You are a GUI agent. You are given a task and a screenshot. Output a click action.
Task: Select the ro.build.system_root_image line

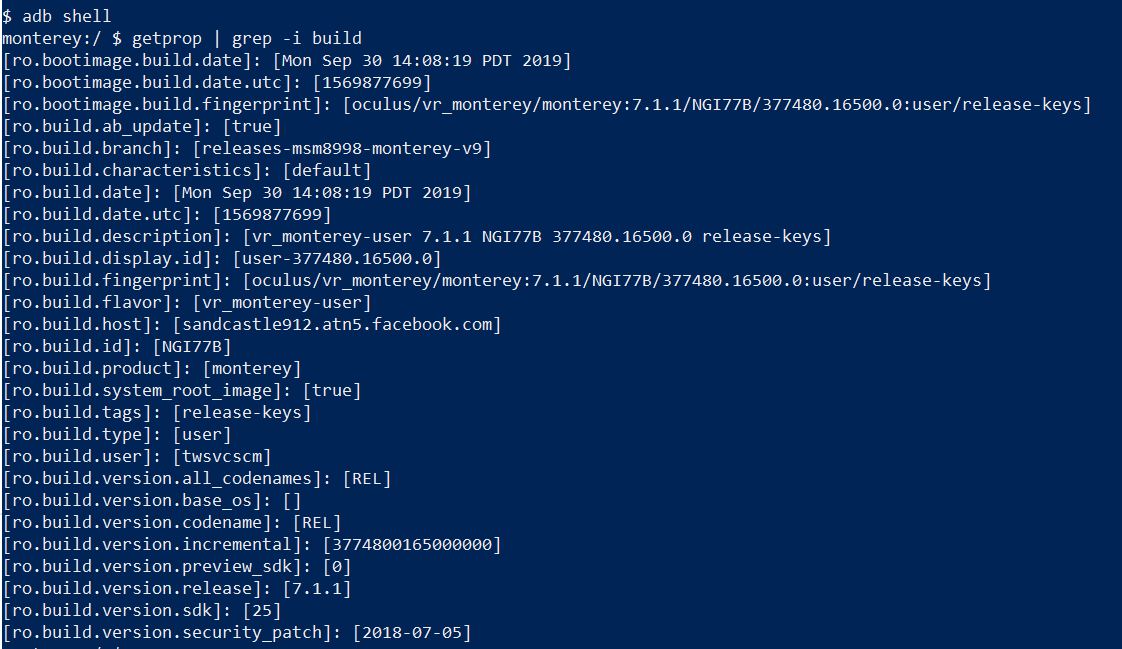[x=182, y=390]
